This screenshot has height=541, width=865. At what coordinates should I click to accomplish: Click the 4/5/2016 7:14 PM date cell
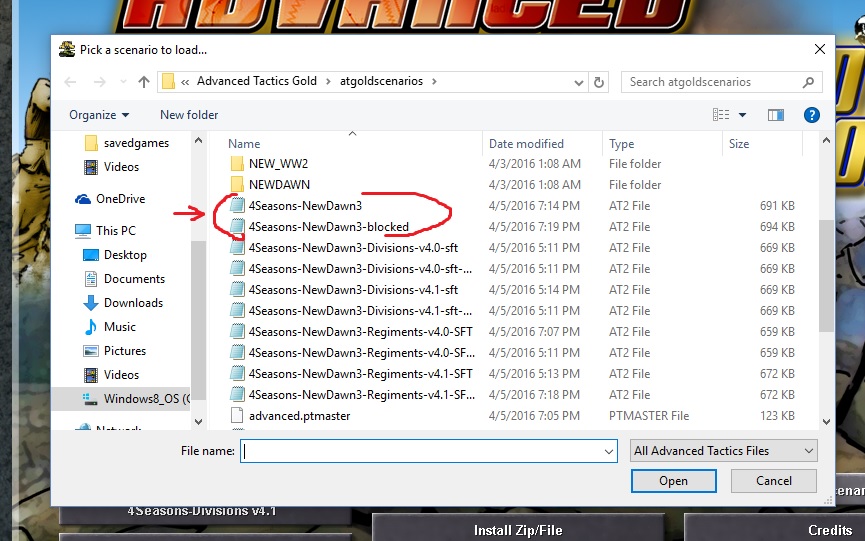(533, 206)
